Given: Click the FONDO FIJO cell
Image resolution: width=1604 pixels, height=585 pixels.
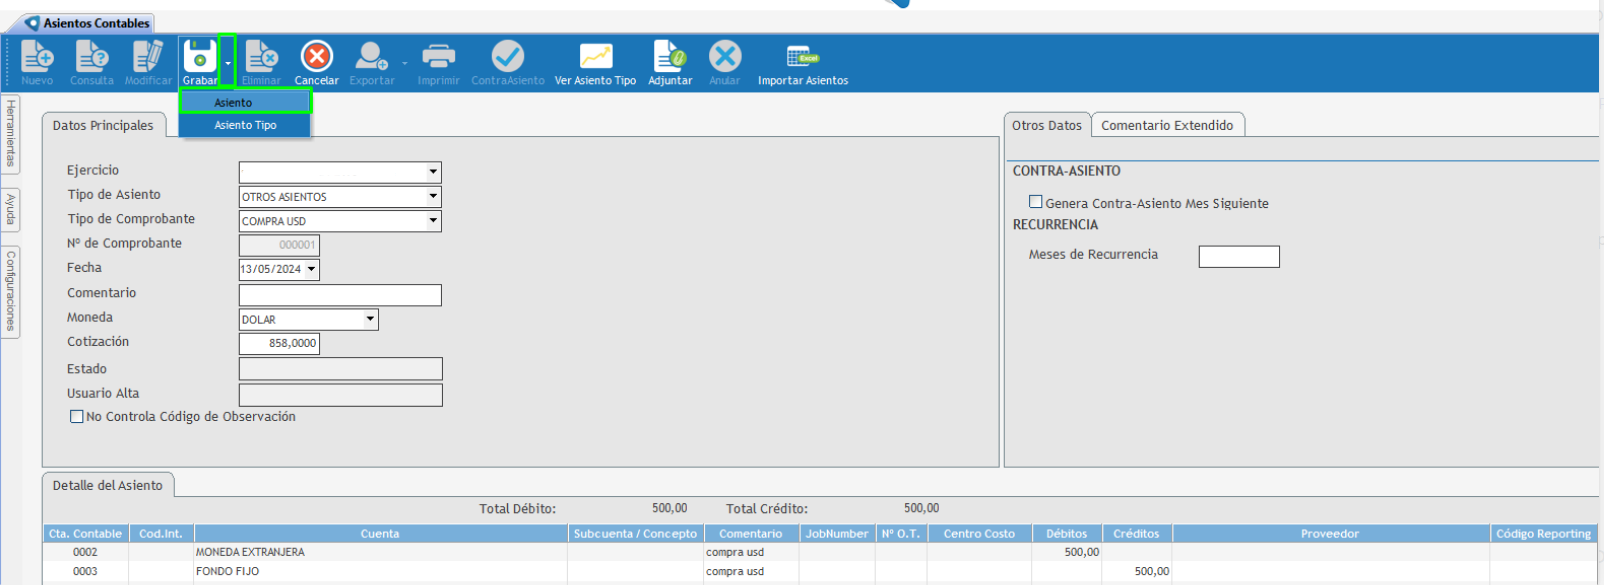Looking at the screenshot, I should (380, 571).
